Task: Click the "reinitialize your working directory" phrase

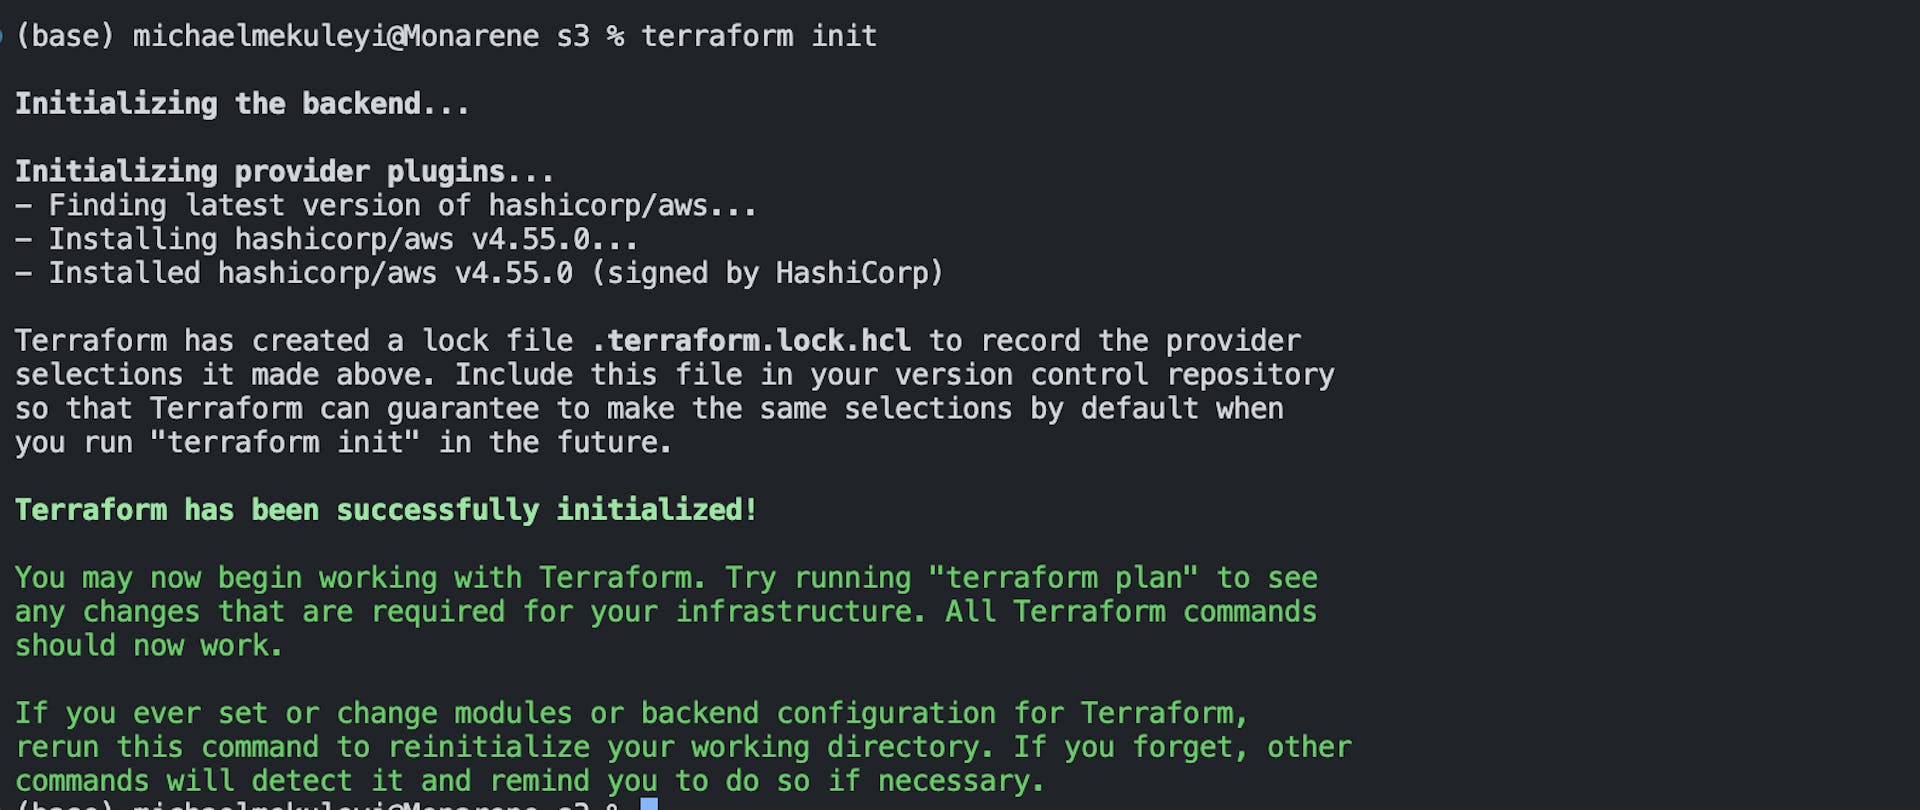Action: coord(690,748)
